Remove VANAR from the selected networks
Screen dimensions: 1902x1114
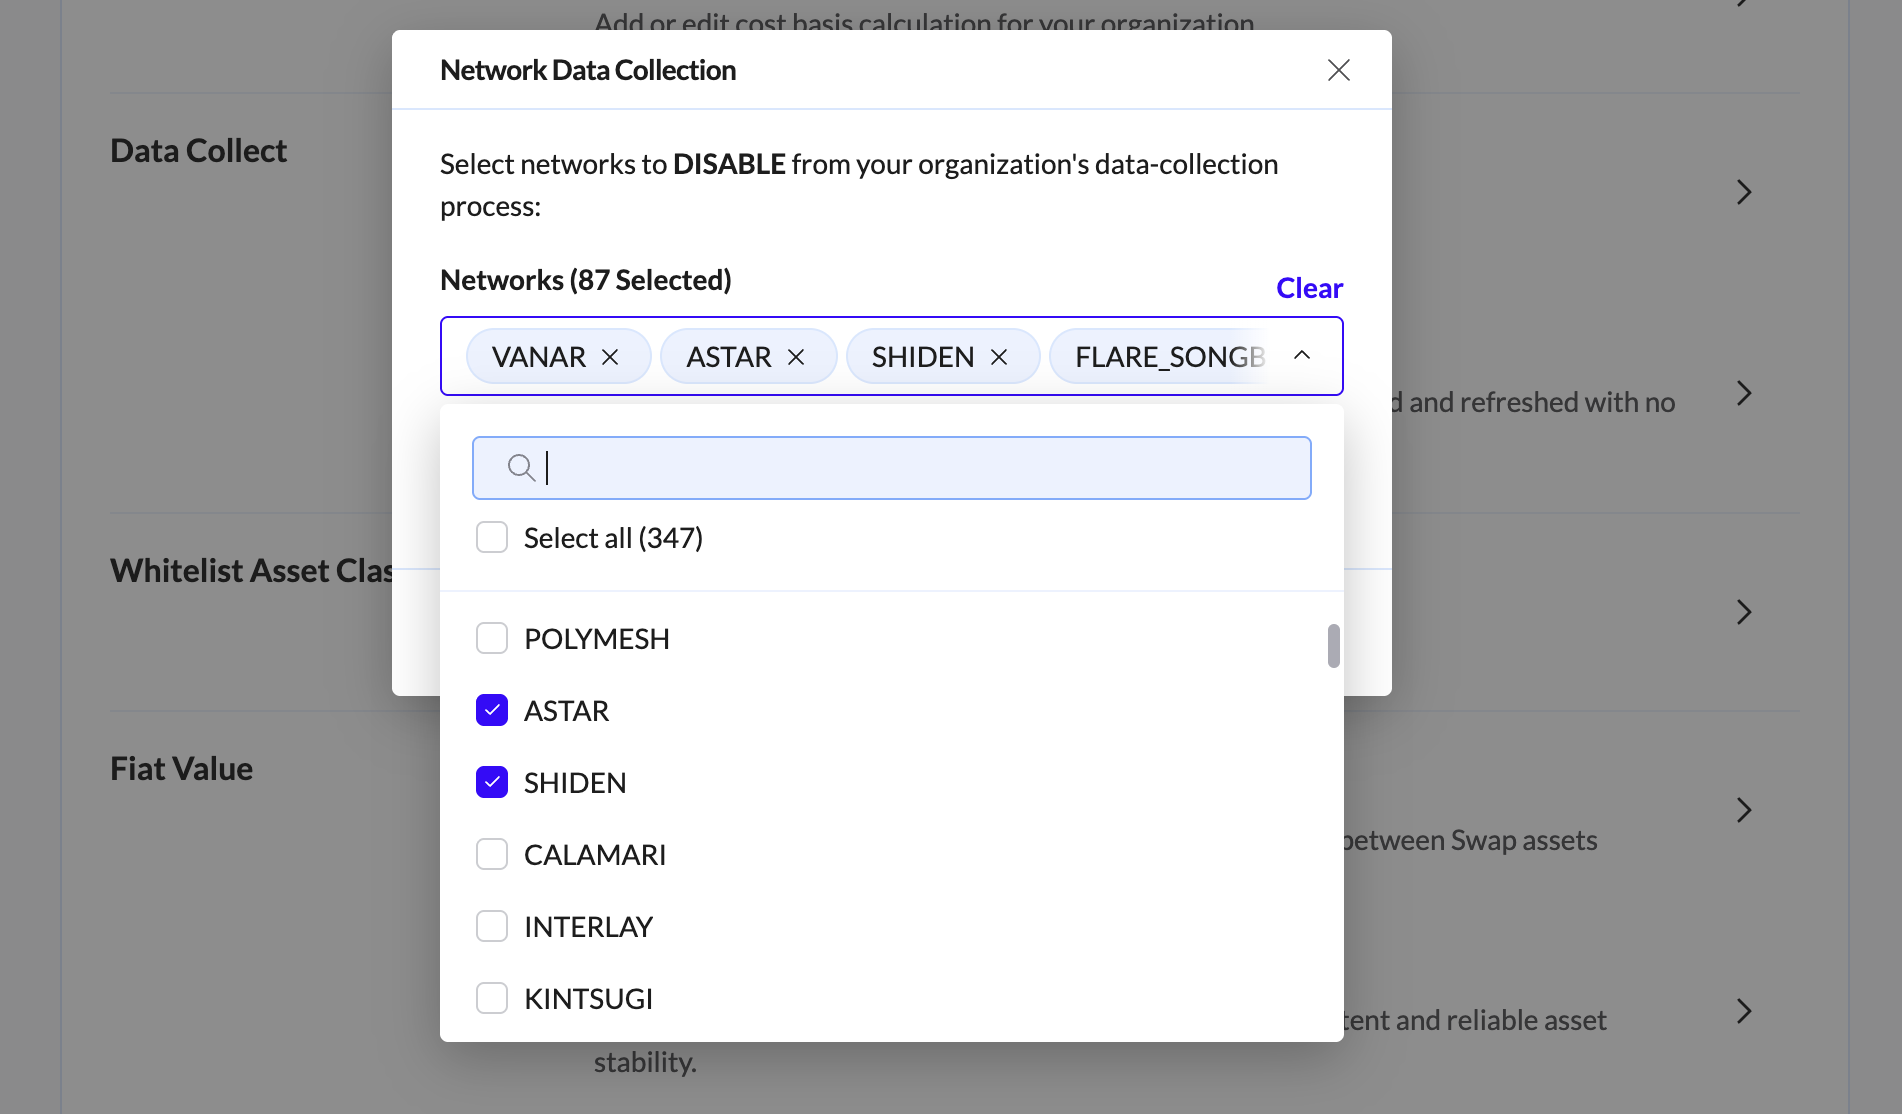click(612, 356)
